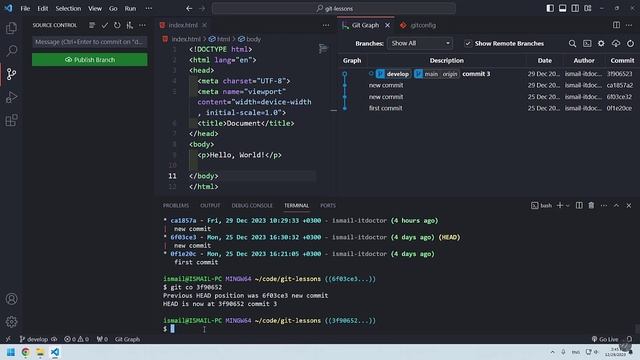Switch to the Output panel tab
This screenshot has width=640, height=360.
coord(210,205)
